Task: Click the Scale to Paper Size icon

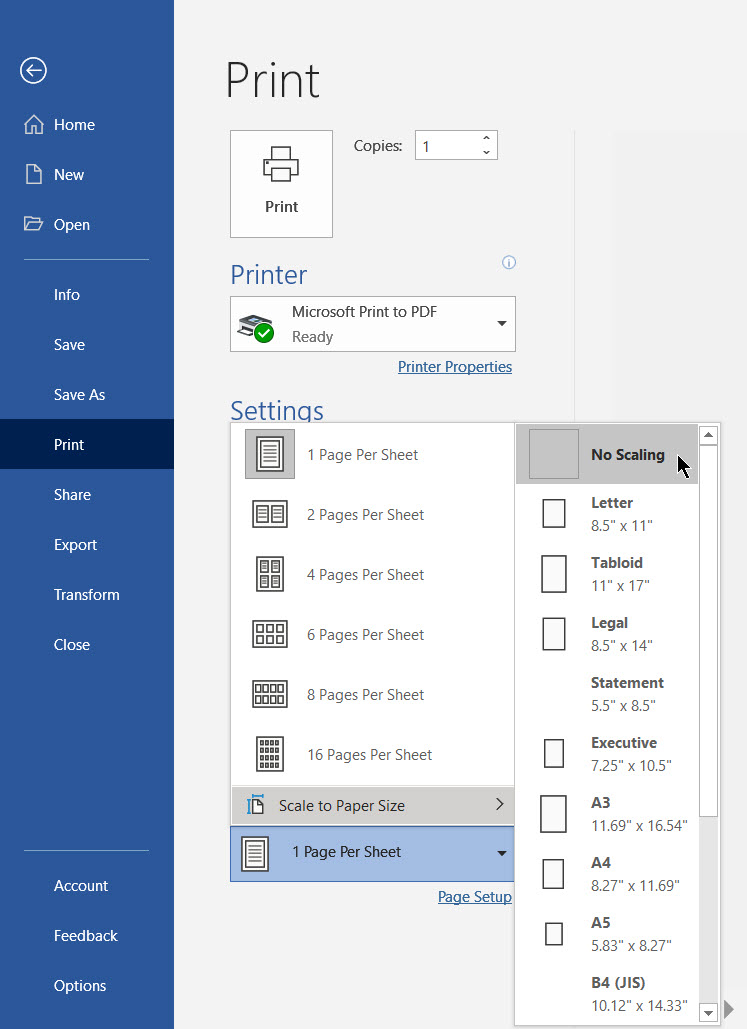Action: (255, 805)
